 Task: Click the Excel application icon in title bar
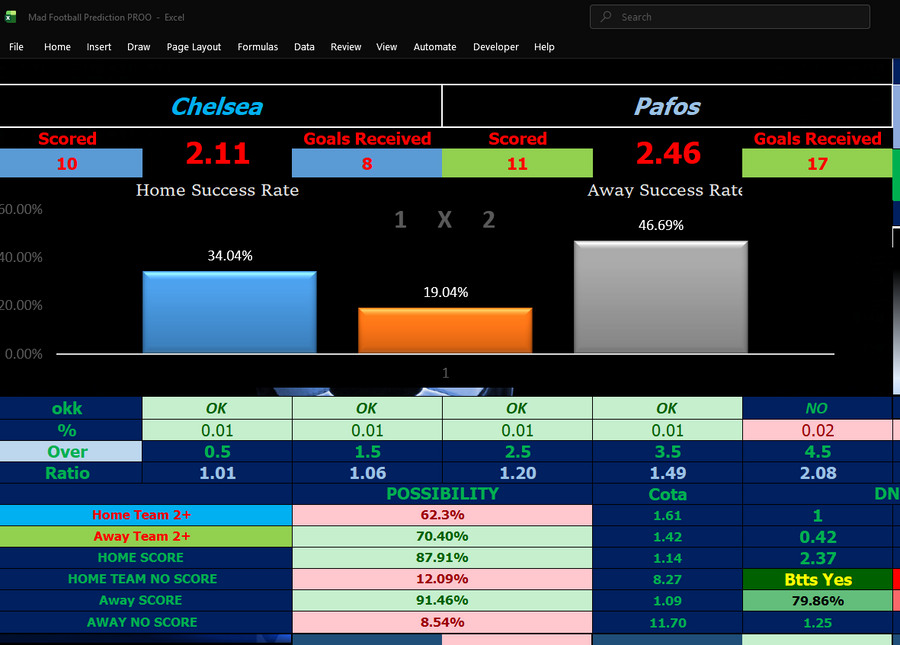click(x=11, y=16)
